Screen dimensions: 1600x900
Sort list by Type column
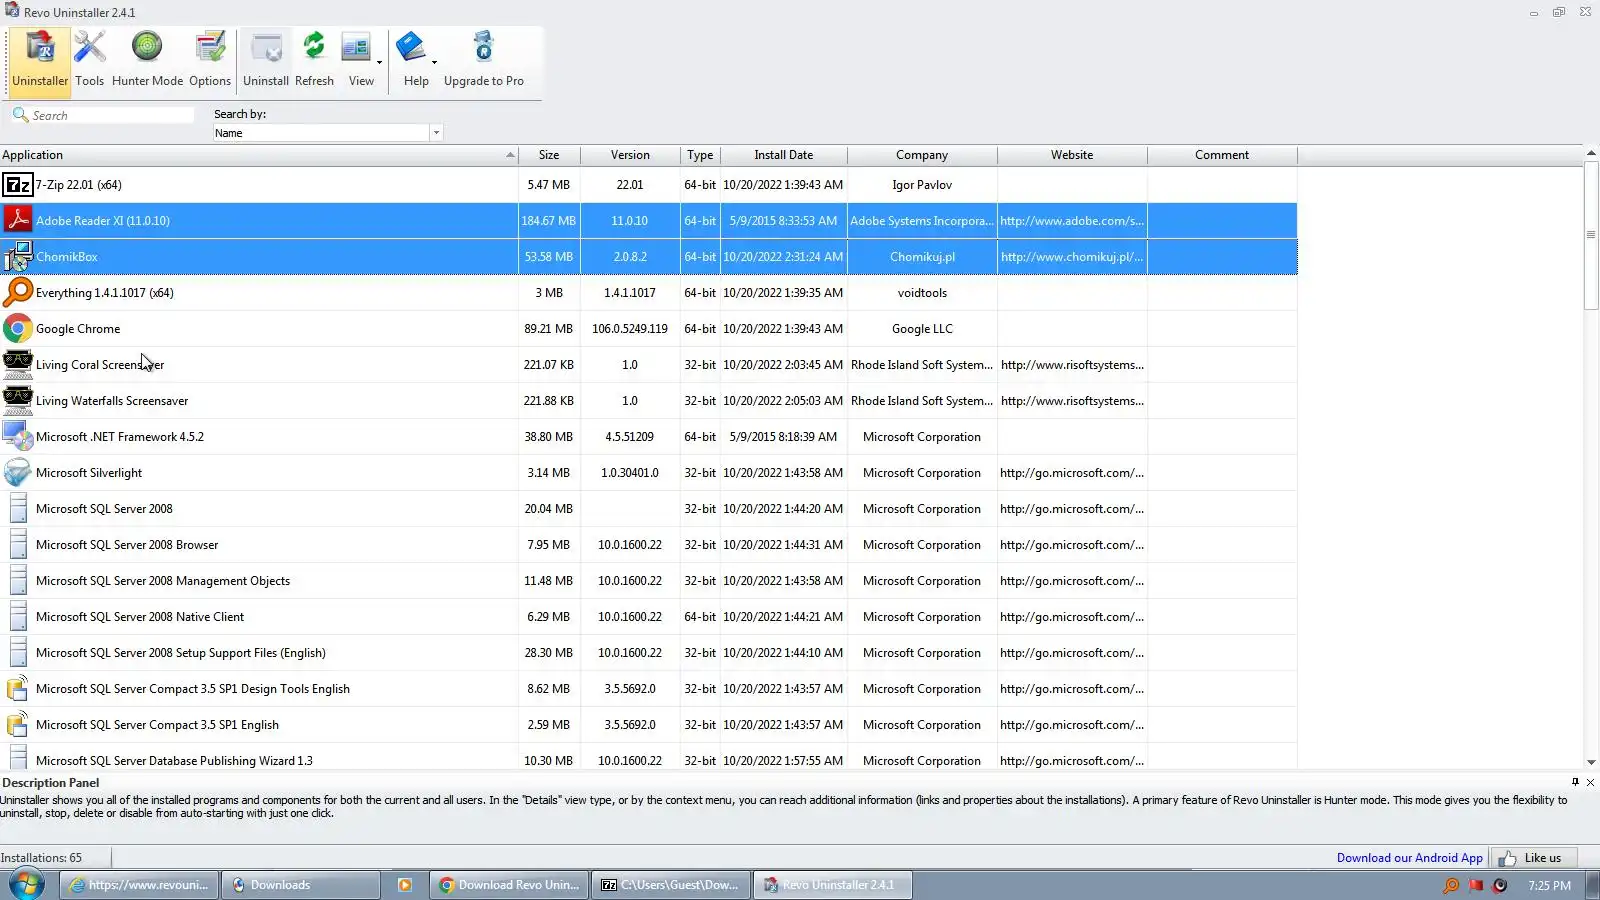coord(700,155)
